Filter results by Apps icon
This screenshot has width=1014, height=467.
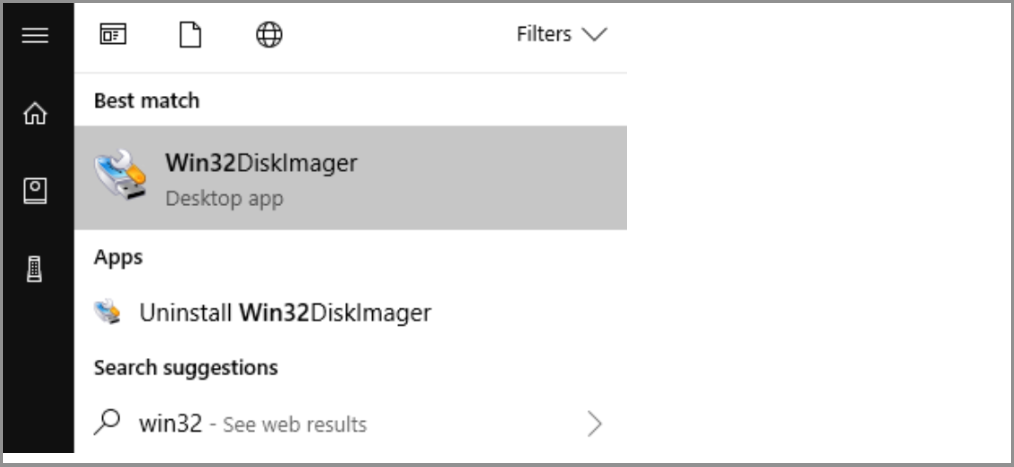click(113, 35)
